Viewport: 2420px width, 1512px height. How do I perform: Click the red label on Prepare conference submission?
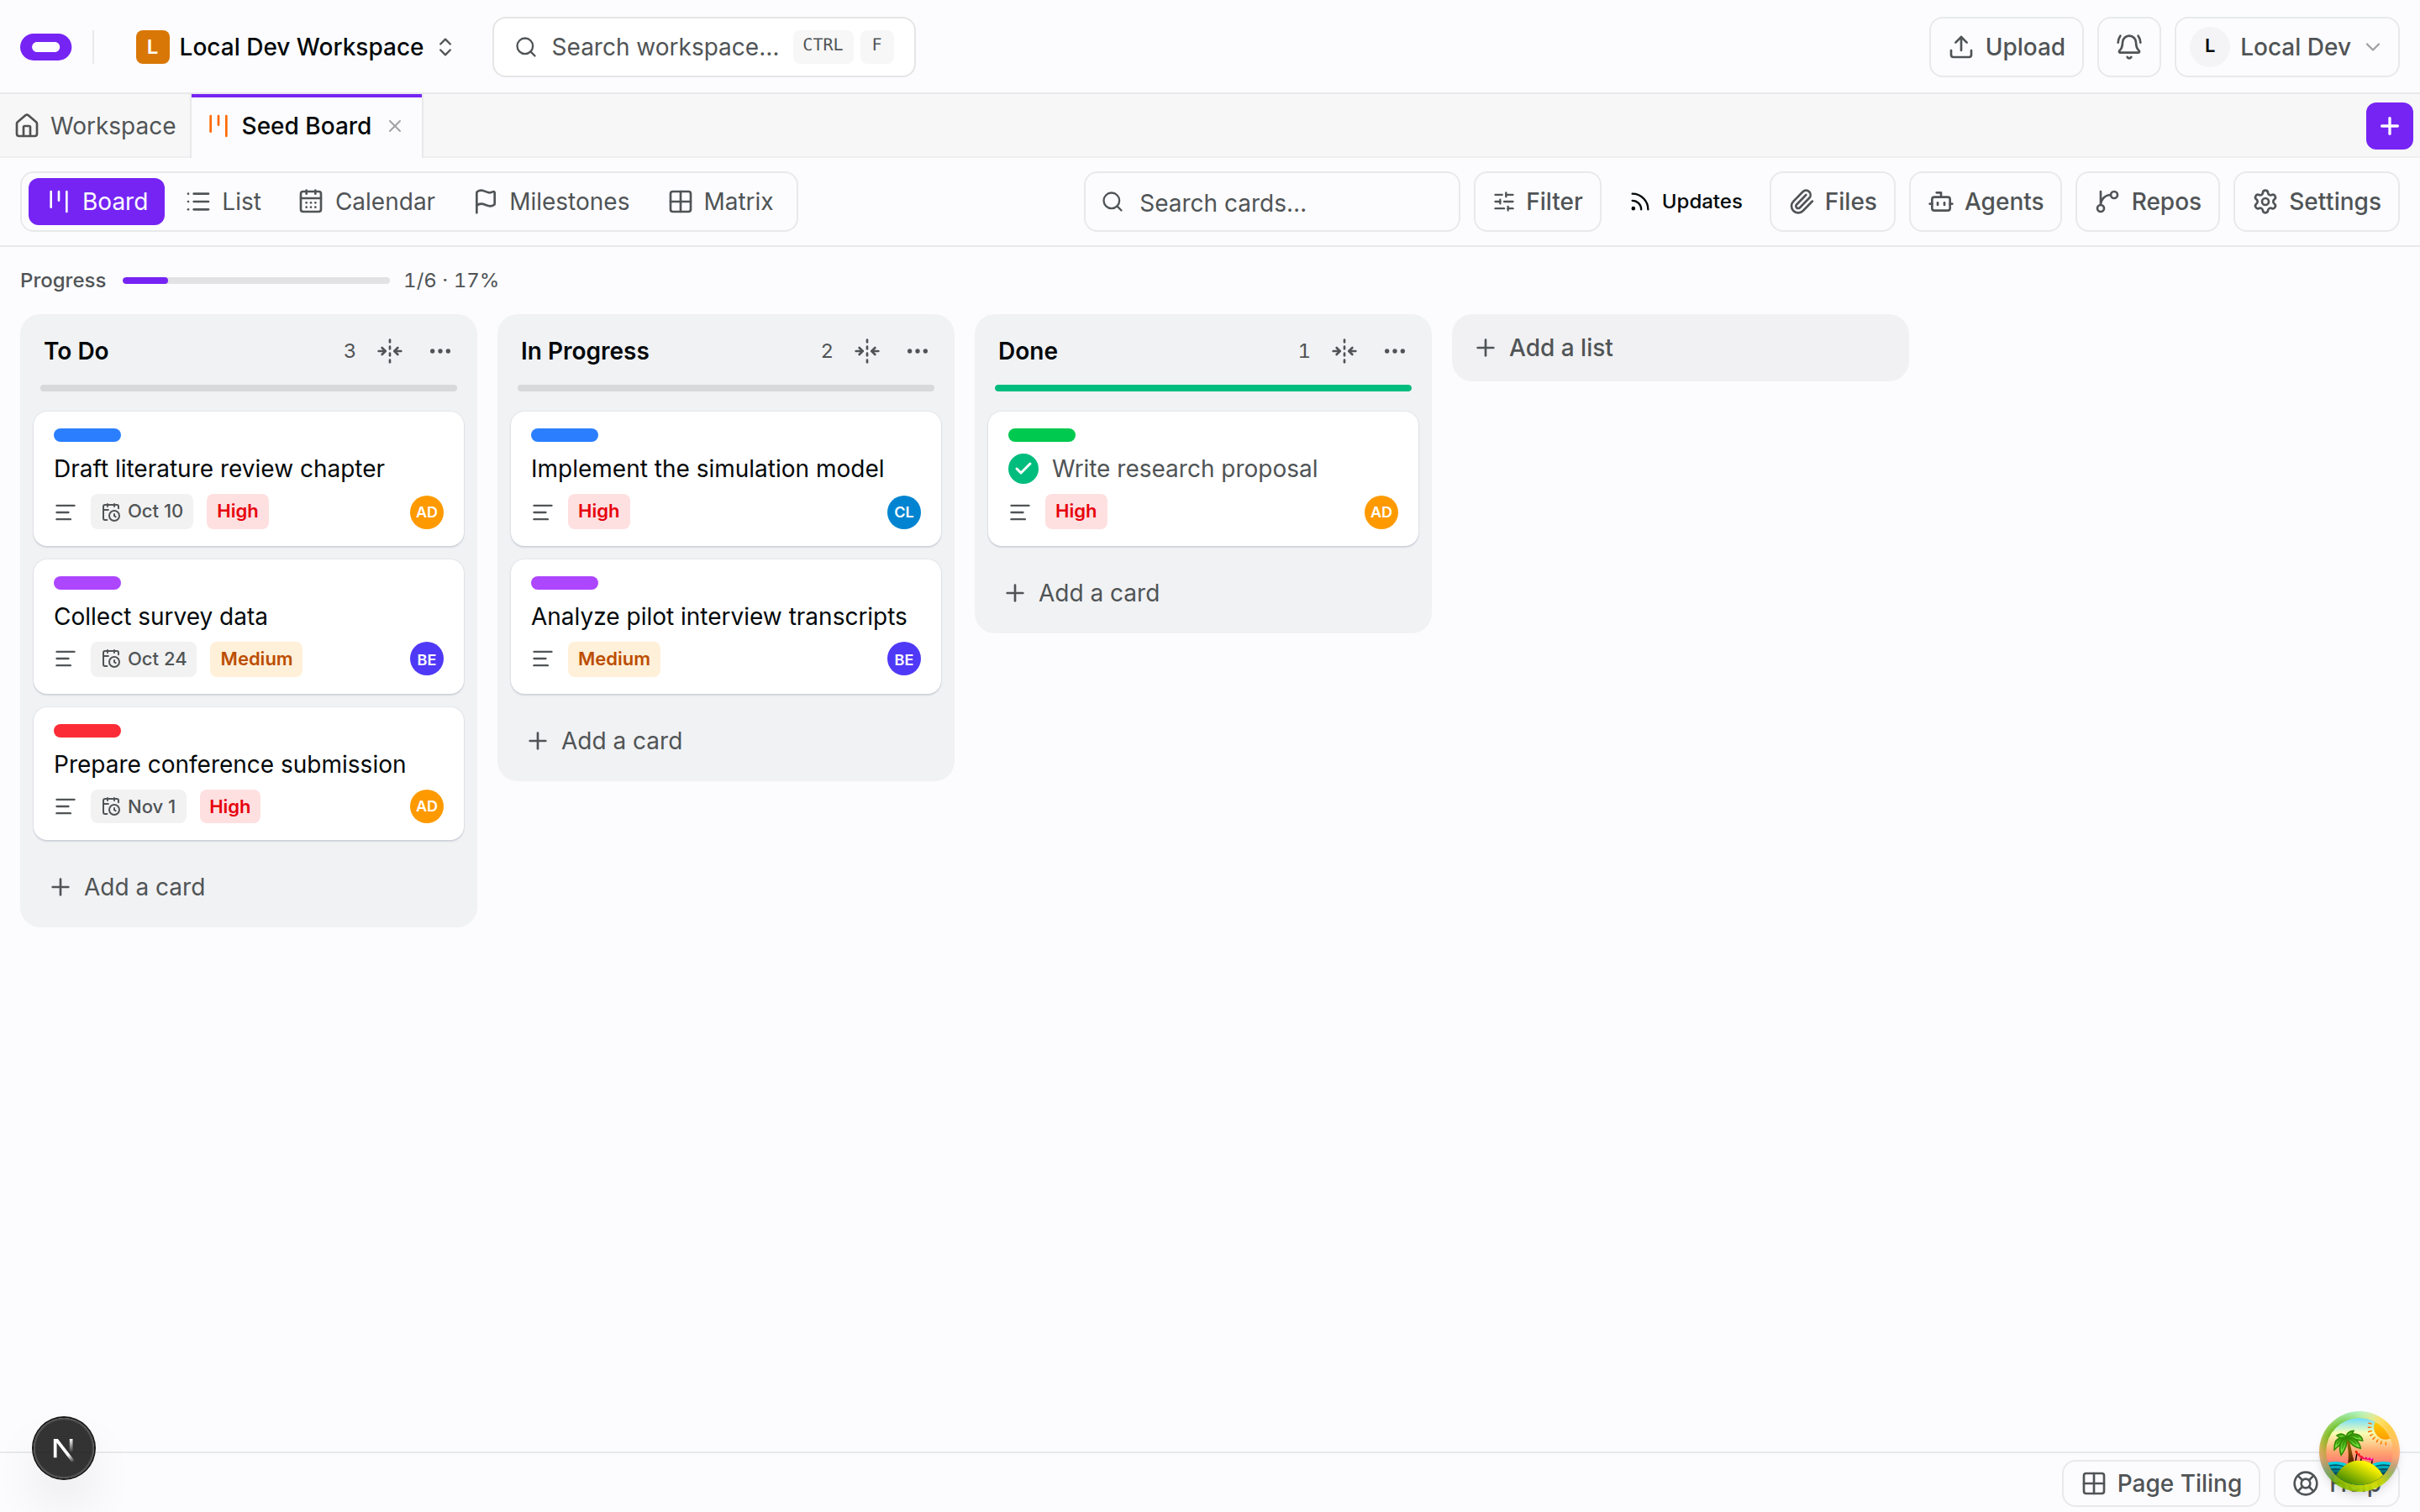coord(87,731)
